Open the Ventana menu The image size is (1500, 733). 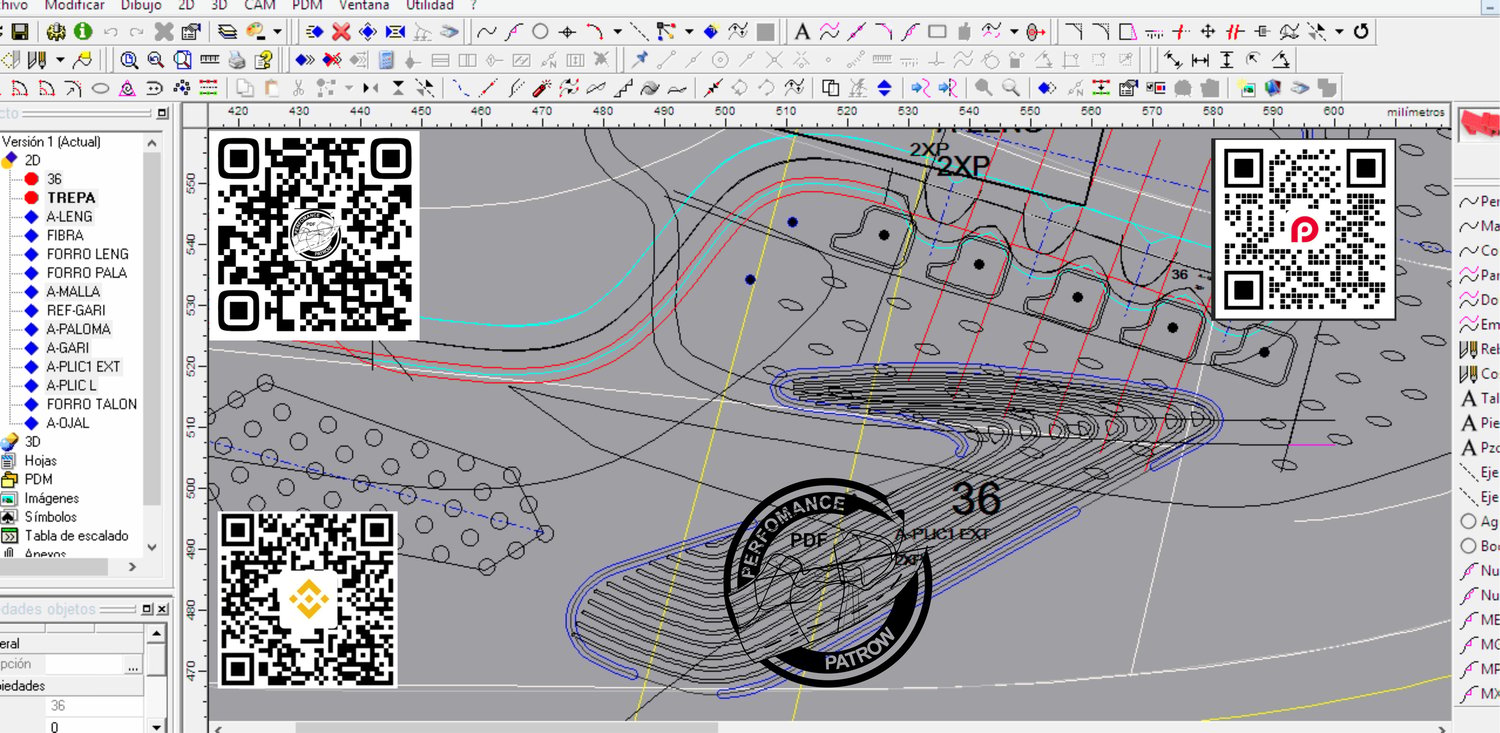[364, 5]
